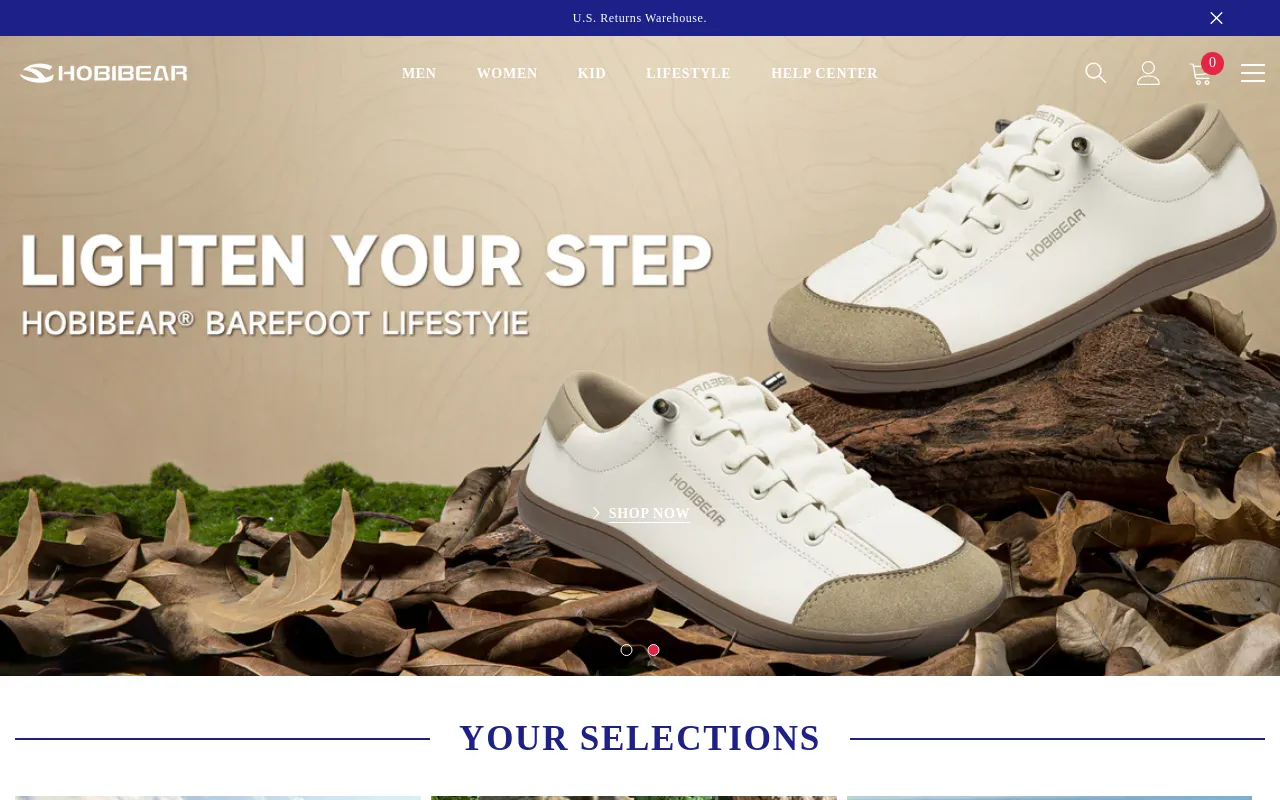Go to the Hobibear logo homepage
Viewport: 1280px width, 800px height.
point(104,73)
